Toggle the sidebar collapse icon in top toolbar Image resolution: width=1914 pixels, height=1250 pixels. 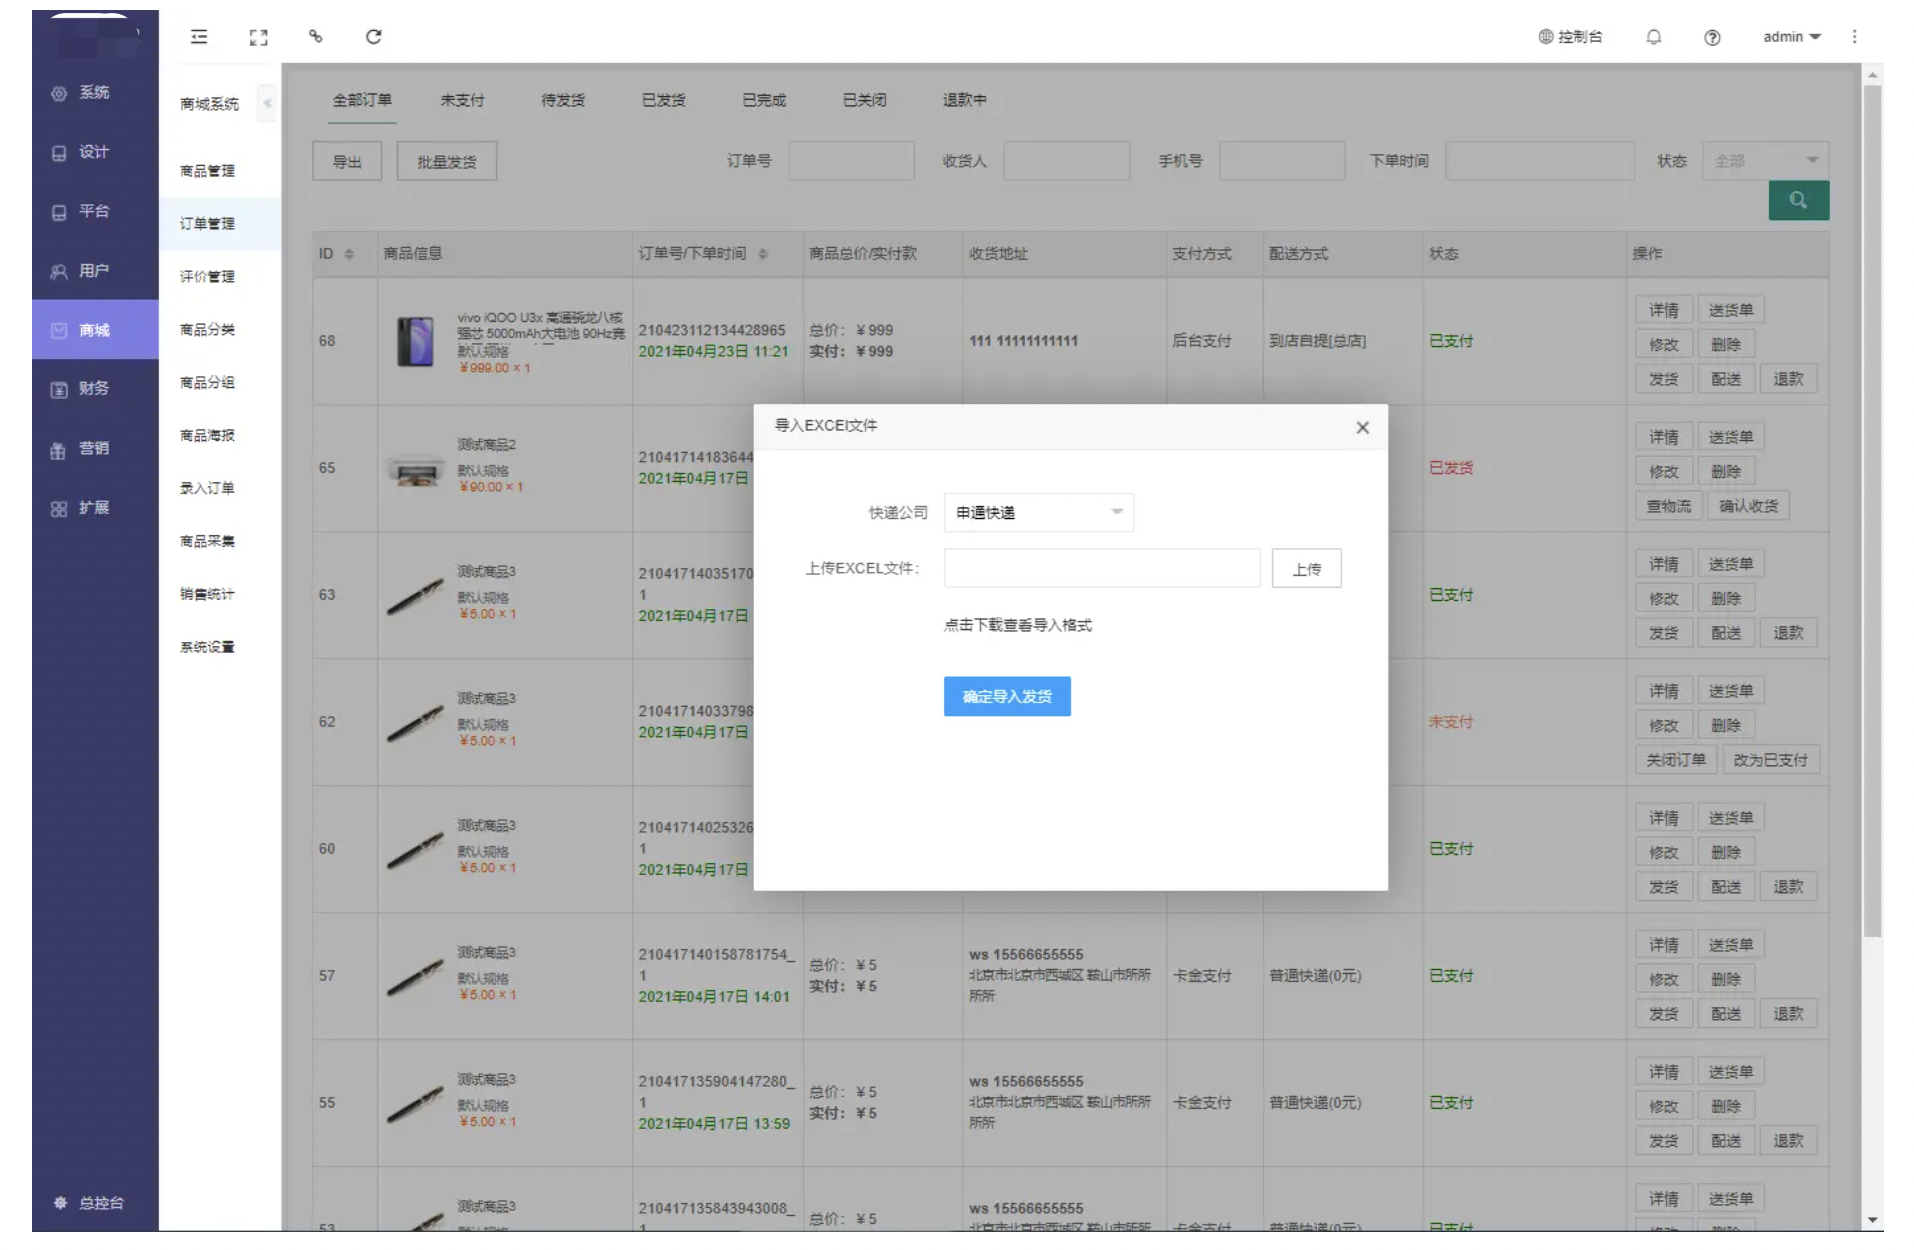tap(199, 37)
